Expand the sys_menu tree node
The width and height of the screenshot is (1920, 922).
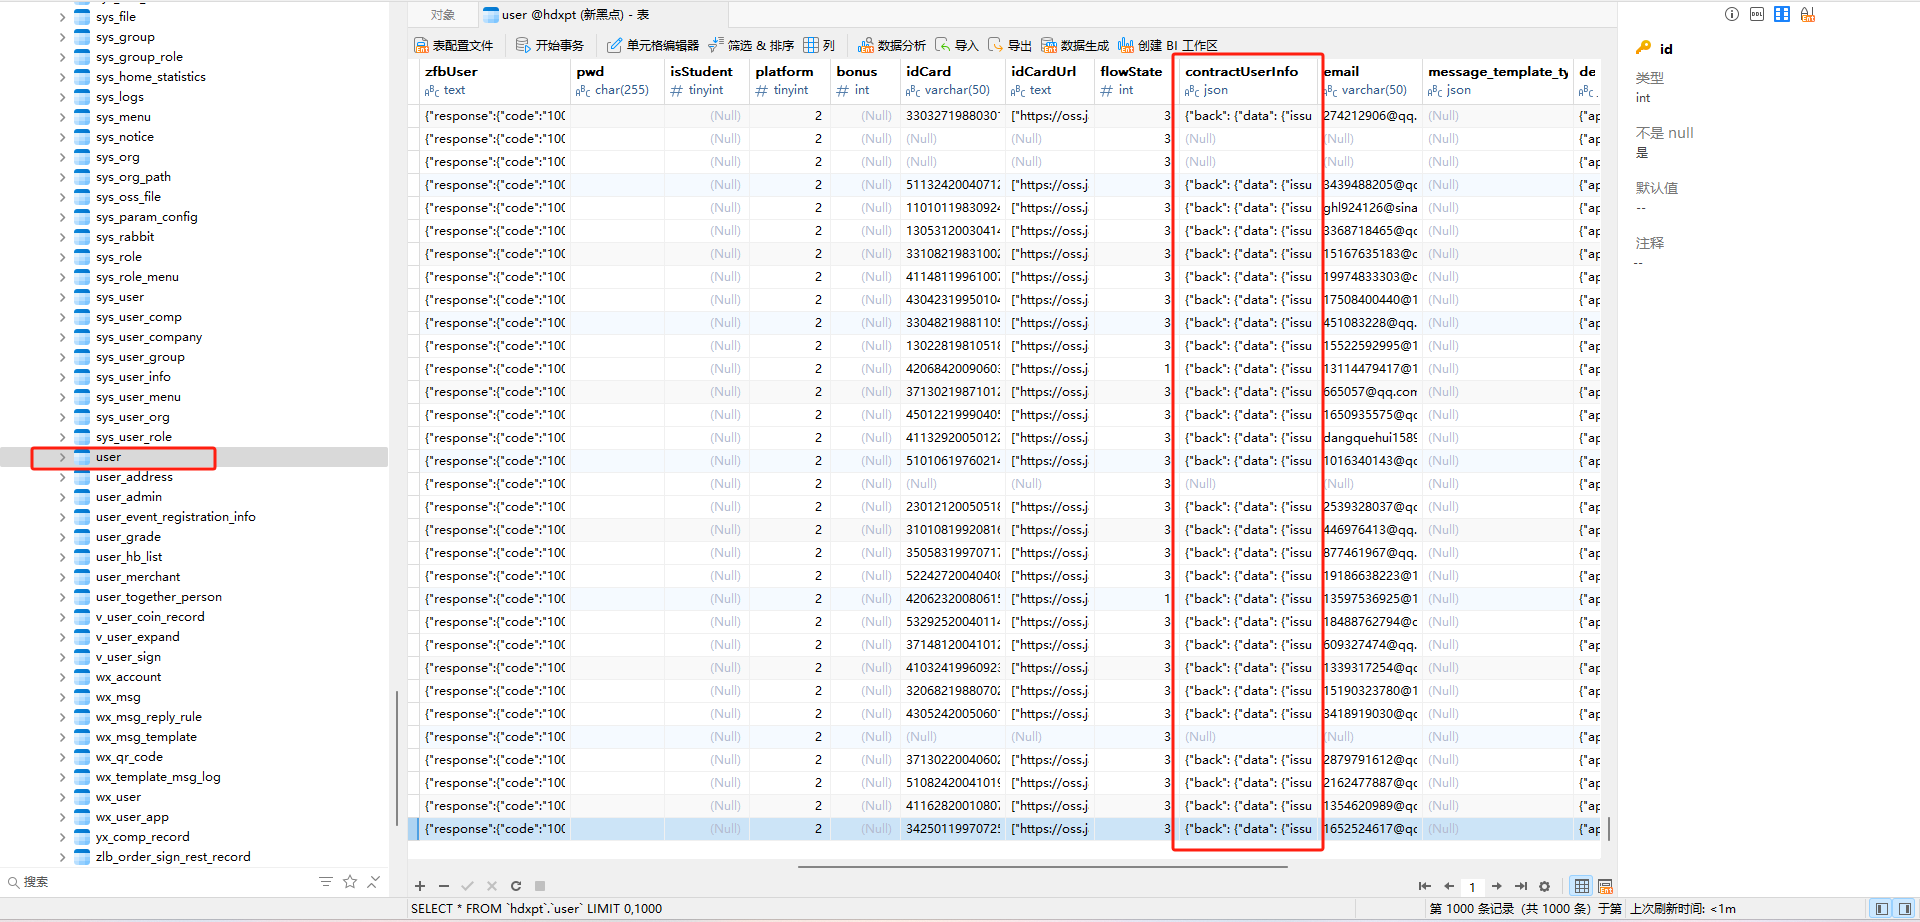(62, 117)
